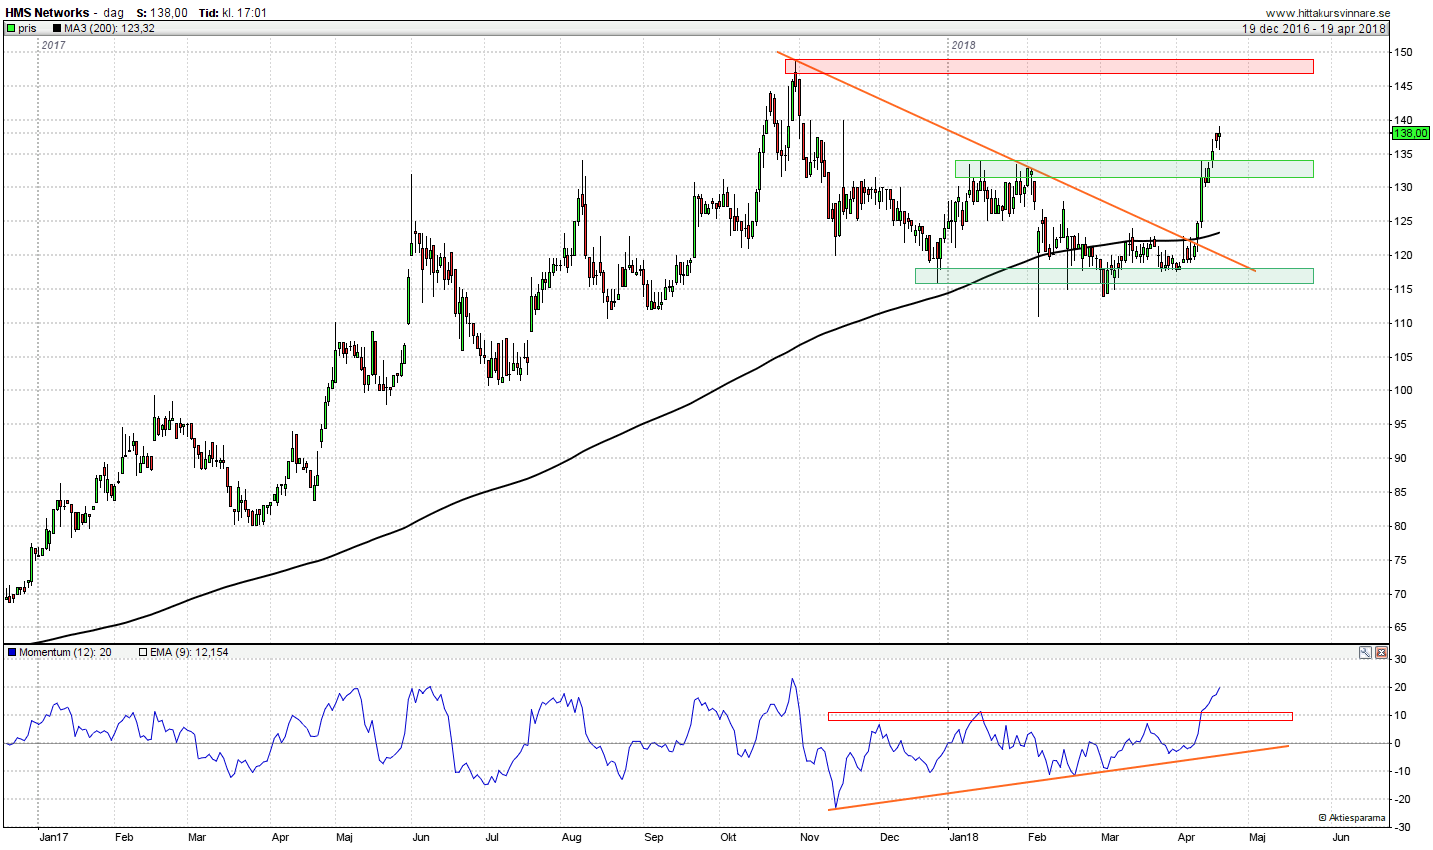
Task: Click the 2017 year marker on chart
Action: (53, 45)
